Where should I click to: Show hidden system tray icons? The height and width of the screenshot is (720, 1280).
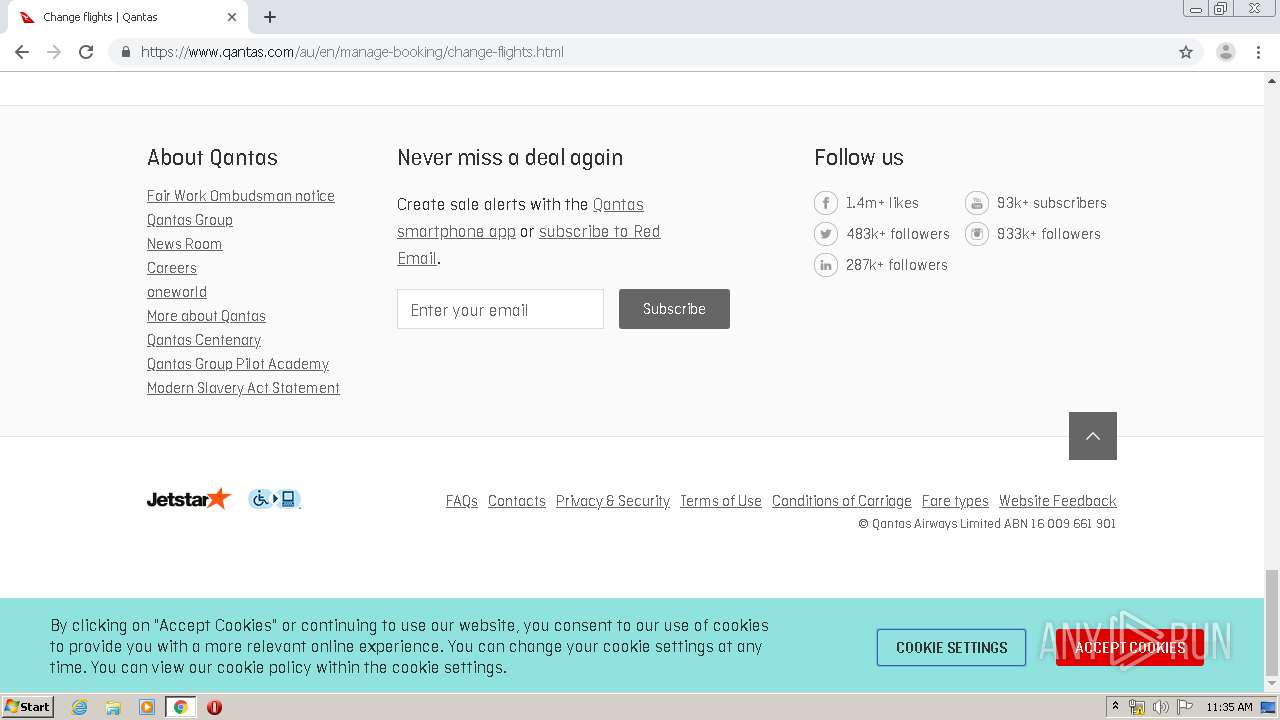1115,707
